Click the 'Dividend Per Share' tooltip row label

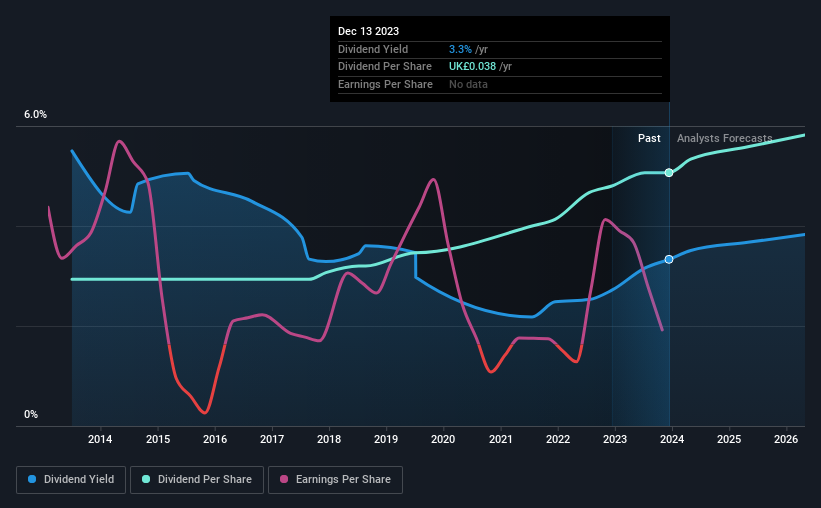coord(385,67)
